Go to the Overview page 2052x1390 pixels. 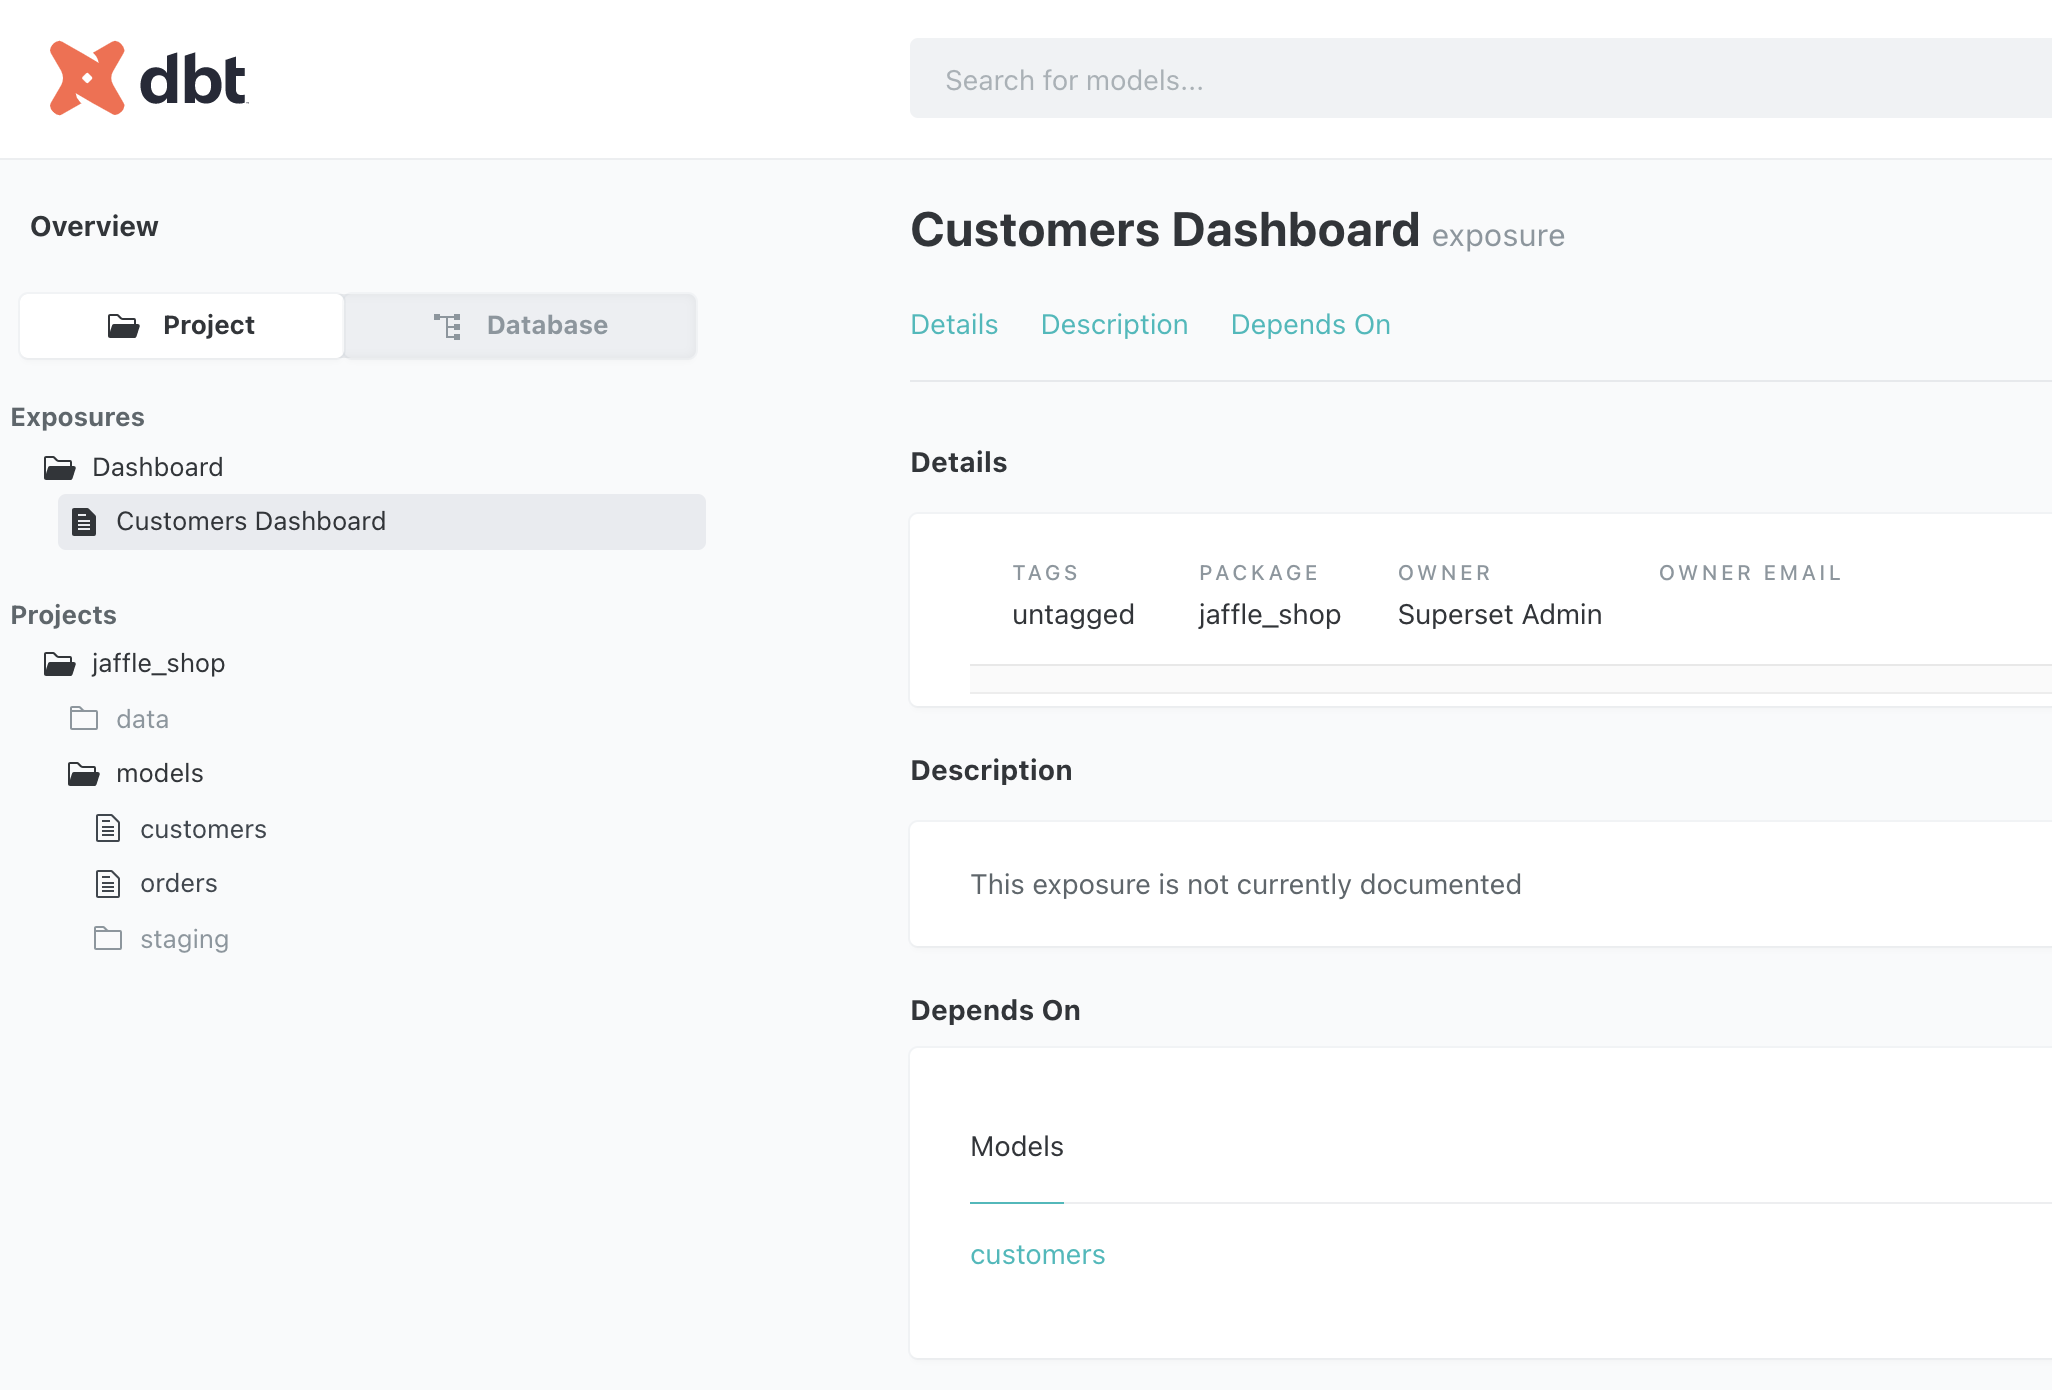(x=94, y=227)
